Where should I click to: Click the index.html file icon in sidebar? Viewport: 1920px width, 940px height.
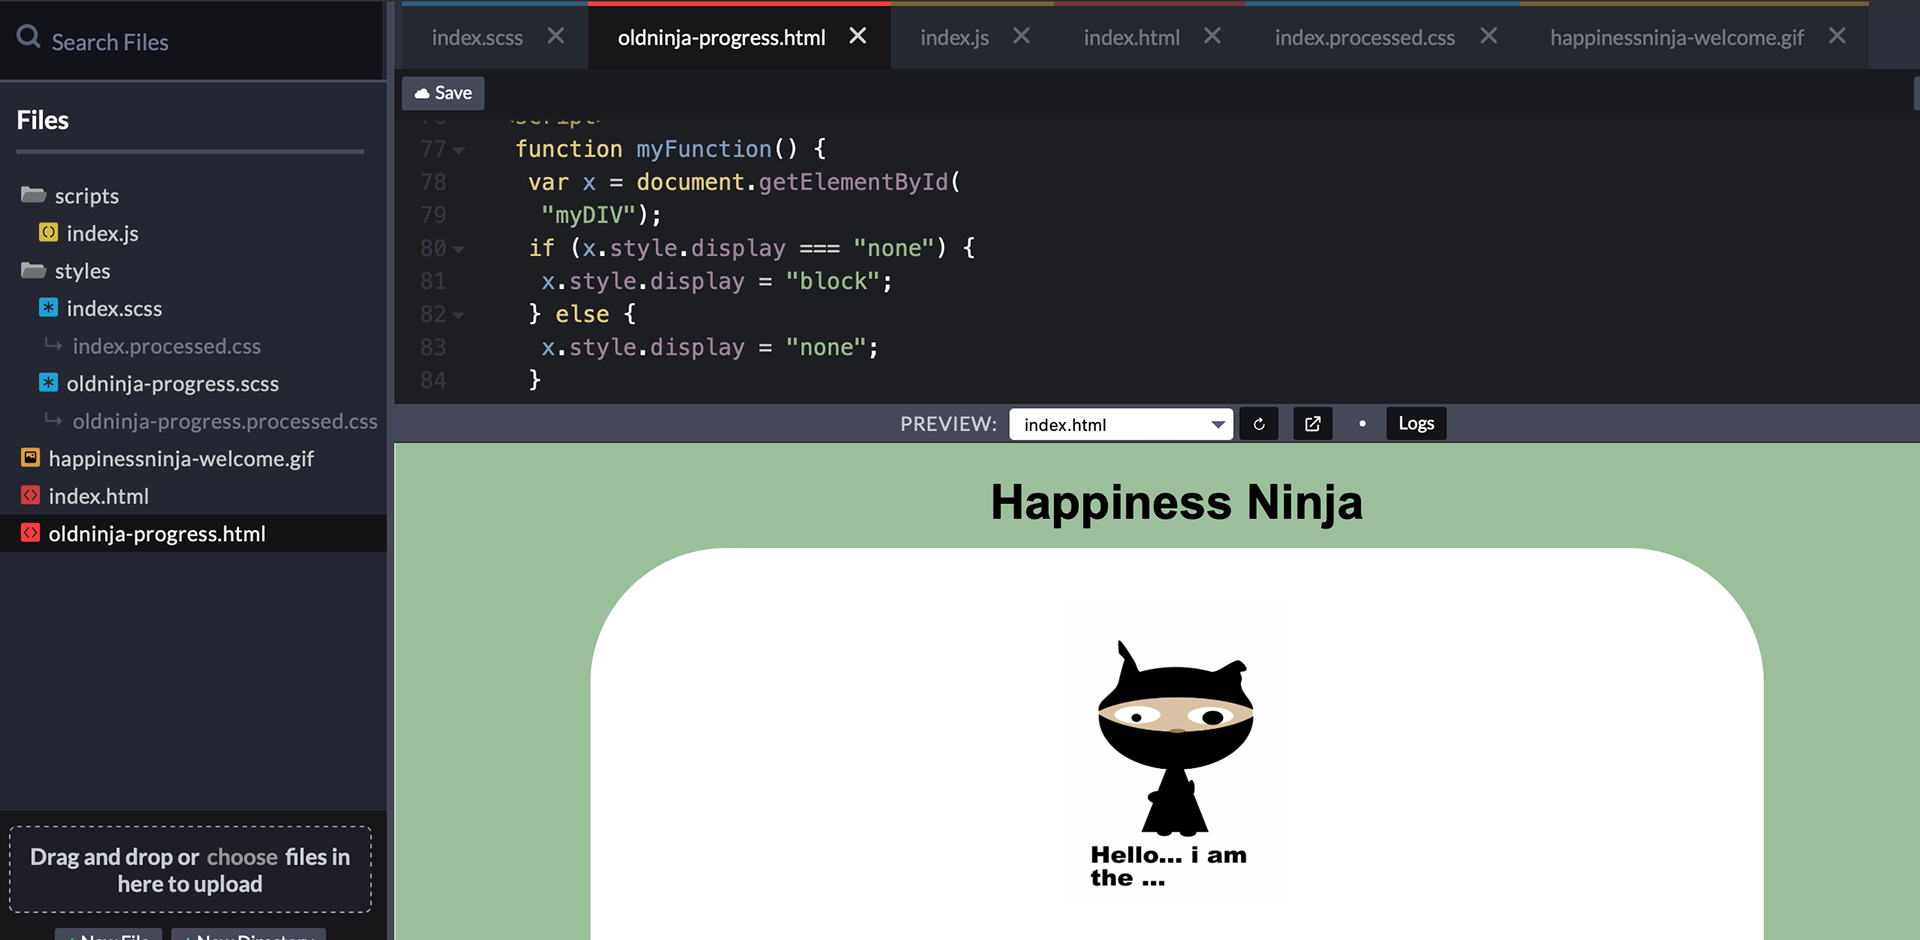(x=31, y=496)
